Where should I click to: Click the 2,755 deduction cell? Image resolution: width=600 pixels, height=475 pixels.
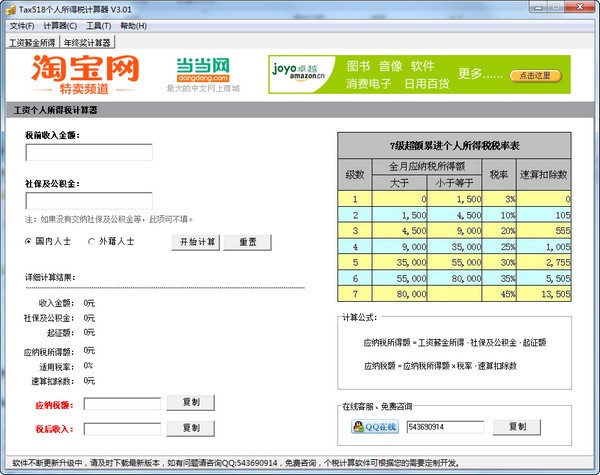pos(544,262)
